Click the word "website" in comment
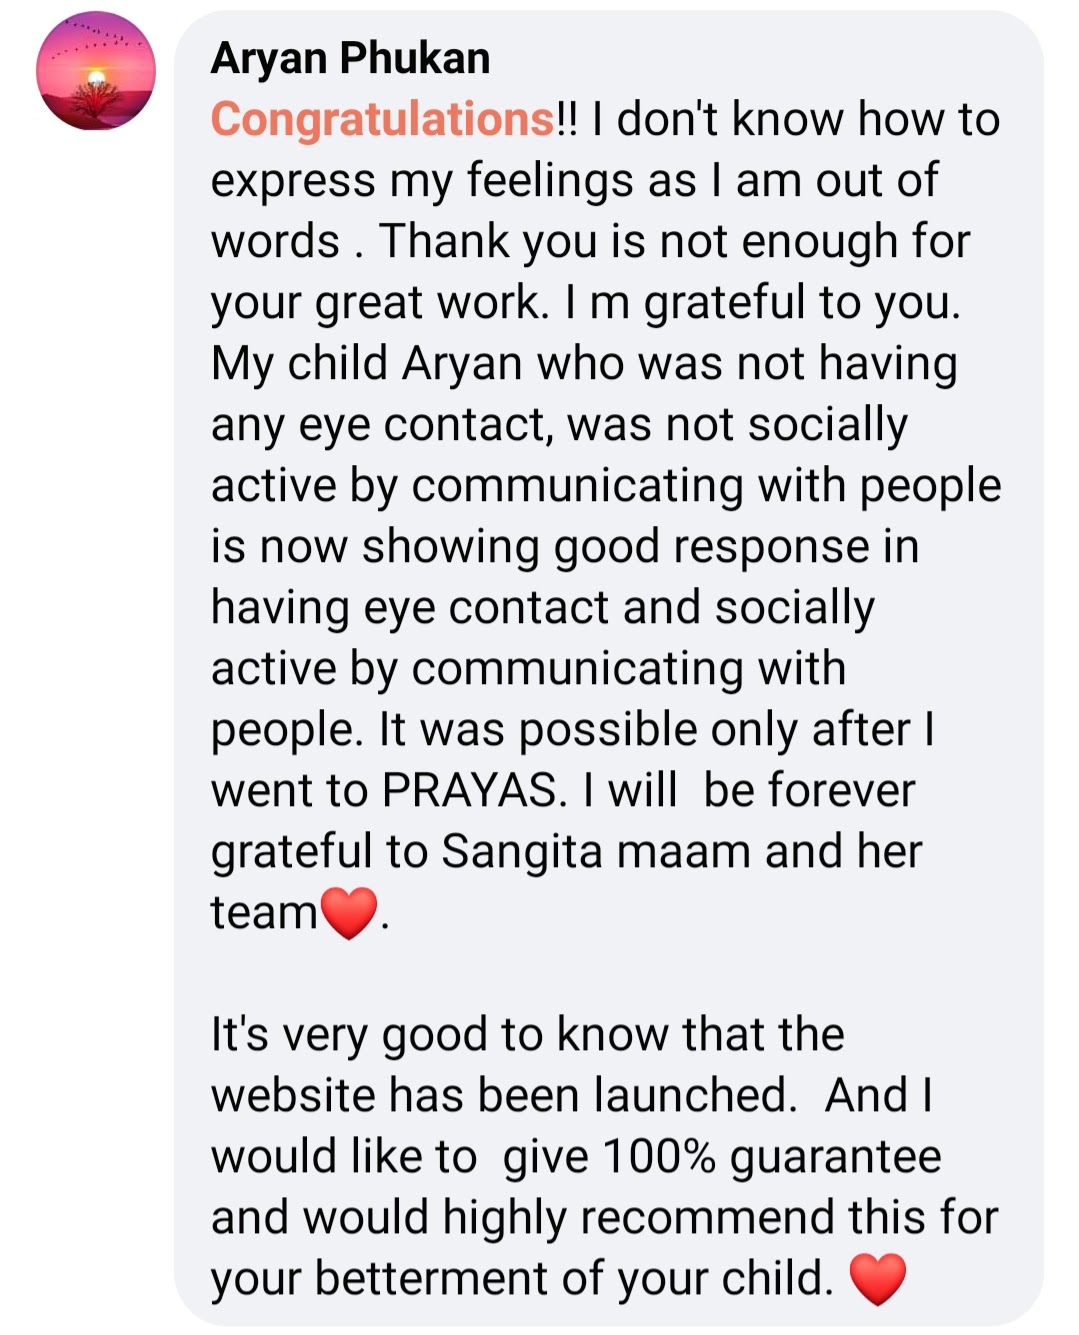 (294, 1096)
